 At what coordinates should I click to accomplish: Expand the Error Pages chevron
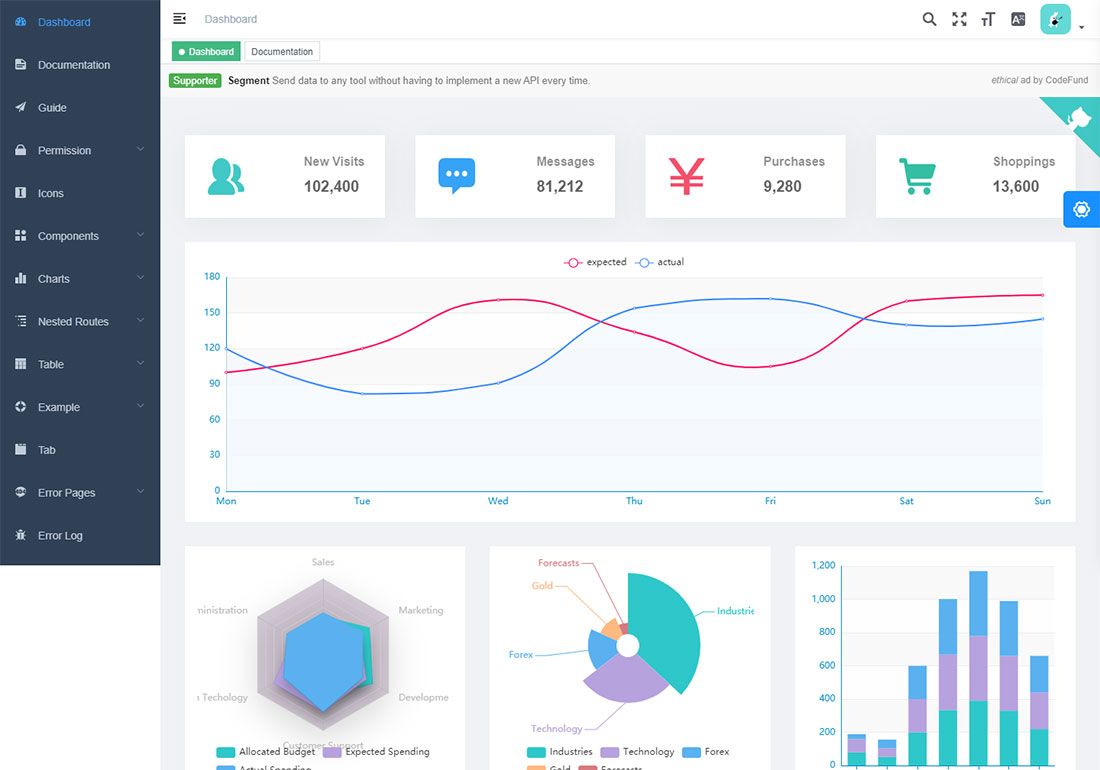[140, 492]
